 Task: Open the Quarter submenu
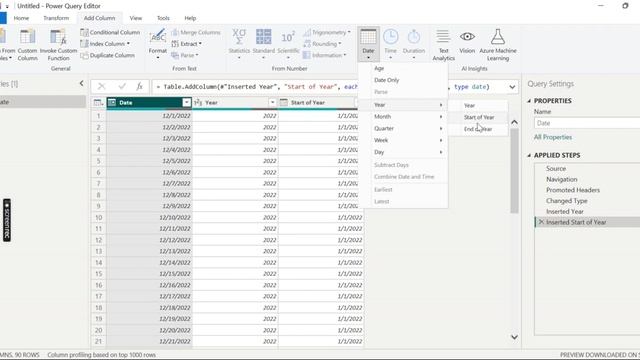click(403, 129)
